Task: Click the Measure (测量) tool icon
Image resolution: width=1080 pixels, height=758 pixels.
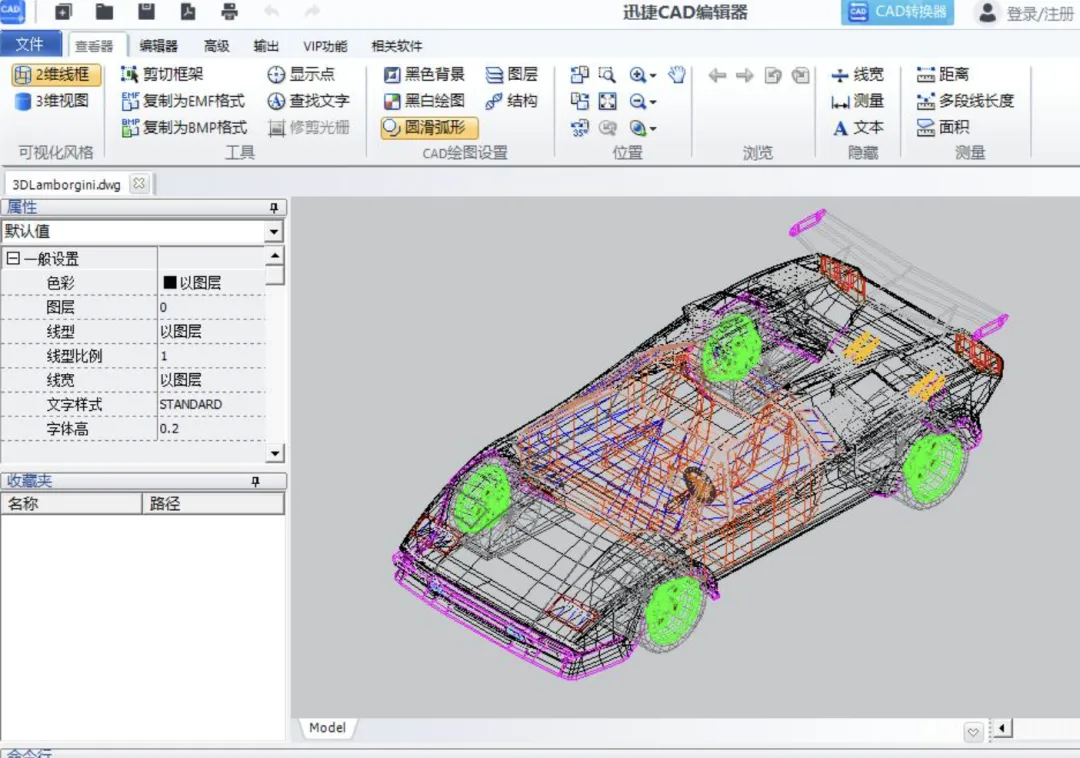Action: pyautogui.click(x=858, y=101)
